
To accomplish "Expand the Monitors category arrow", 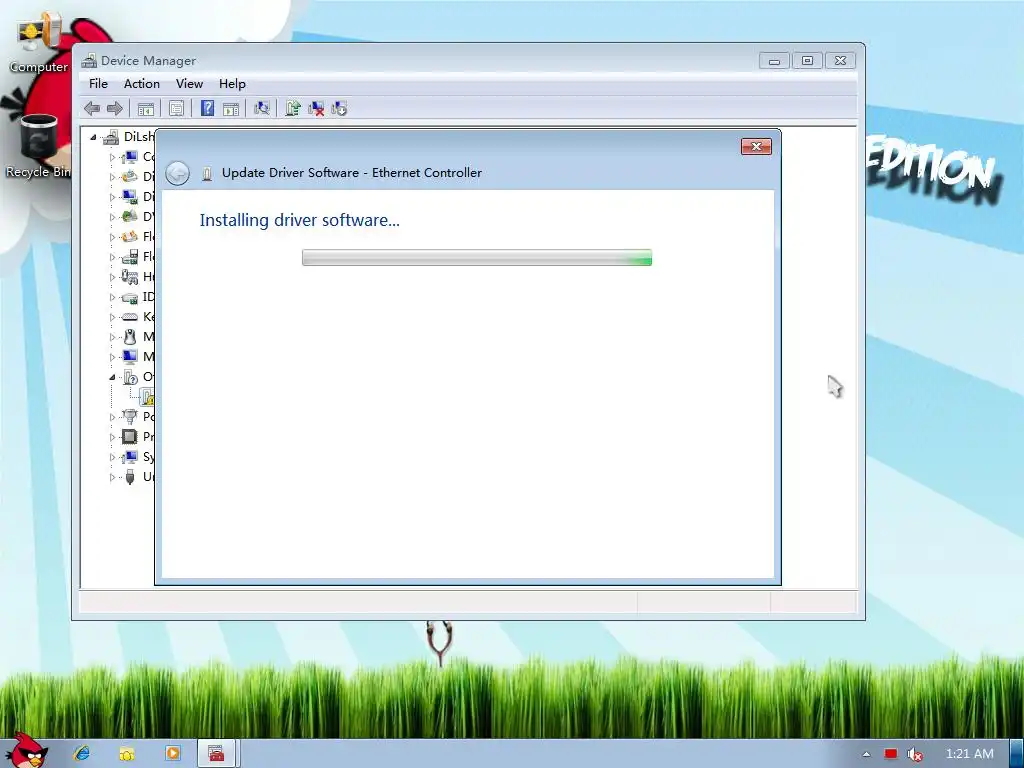I will tap(112, 357).
